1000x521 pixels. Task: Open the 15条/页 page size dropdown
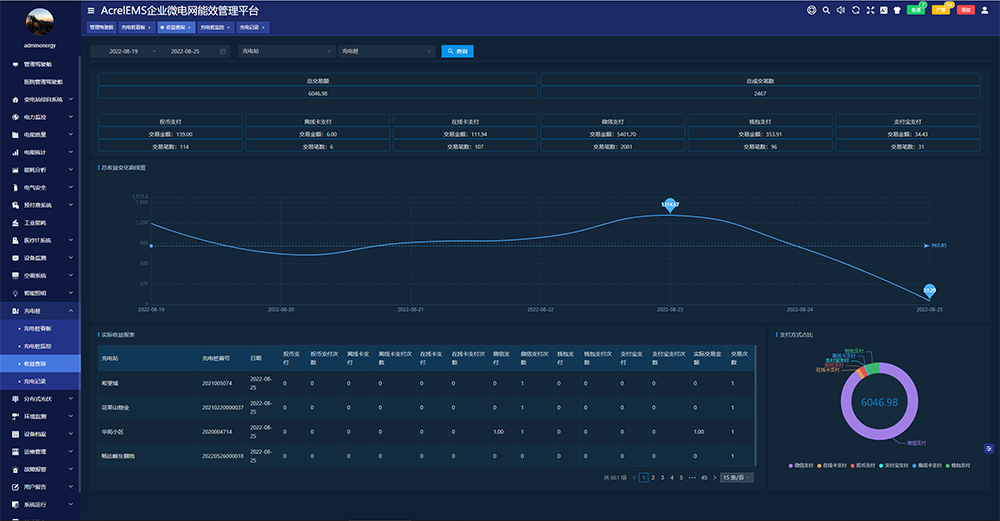pyautogui.click(x=737, y=478)
